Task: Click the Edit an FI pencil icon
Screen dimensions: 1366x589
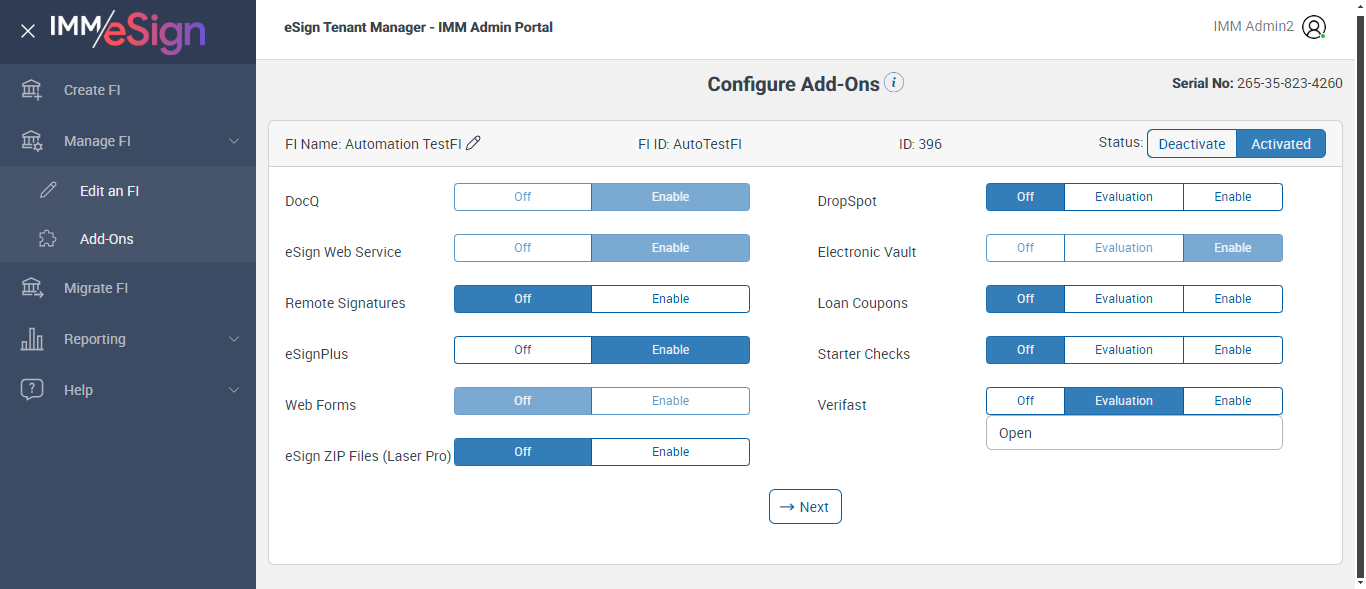Action: pos(48,191)
